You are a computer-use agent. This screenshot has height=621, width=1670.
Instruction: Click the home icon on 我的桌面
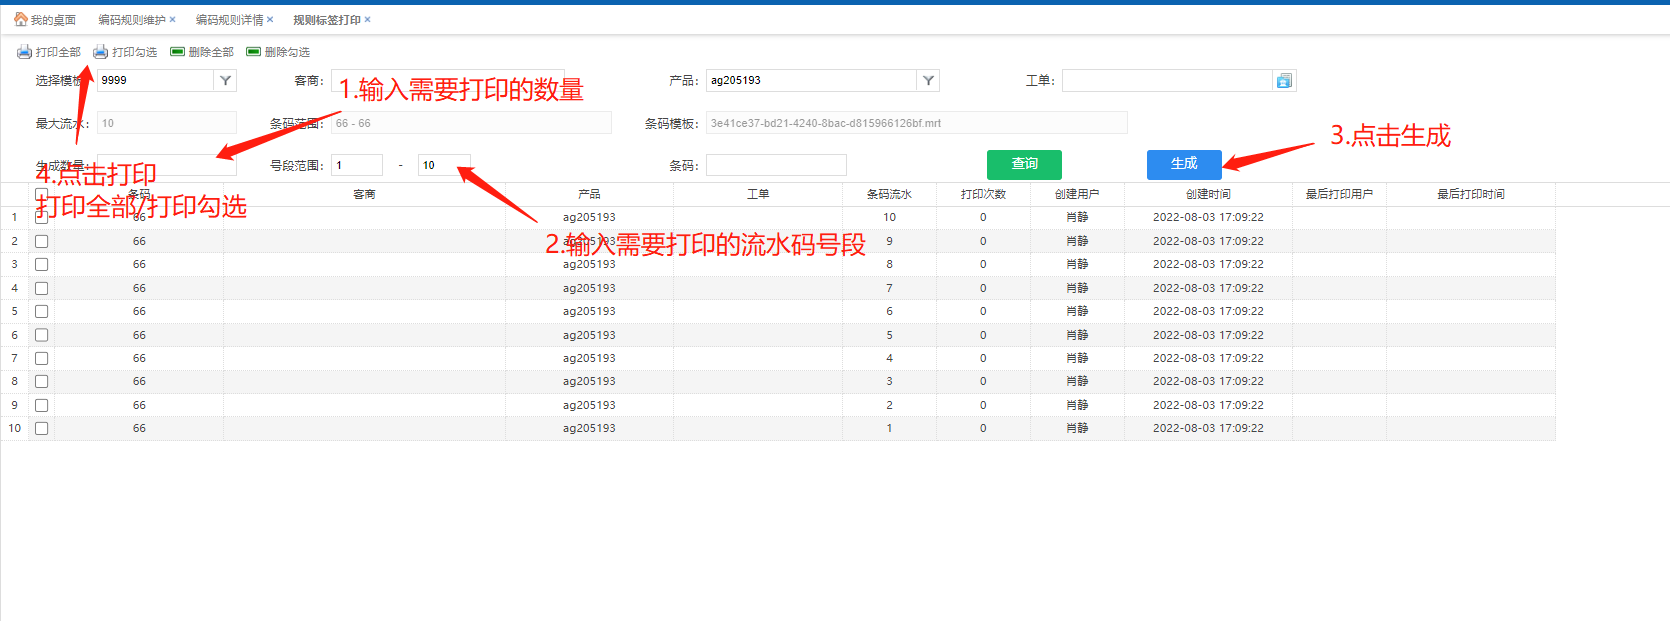tap(20, 20)
